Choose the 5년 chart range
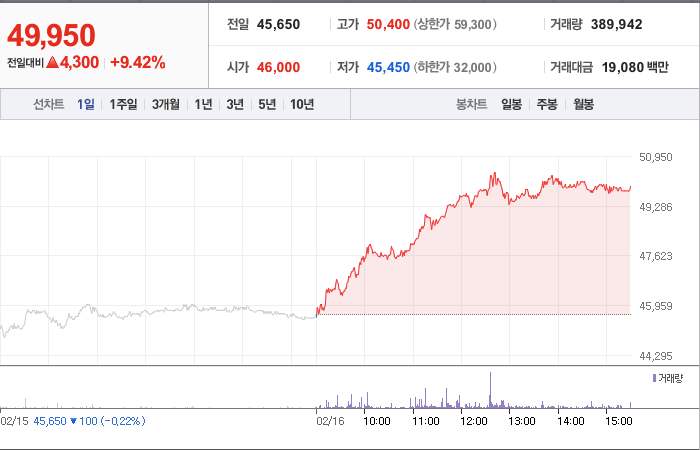The width and height of the screenshot is (700, 450). point(267,104)
